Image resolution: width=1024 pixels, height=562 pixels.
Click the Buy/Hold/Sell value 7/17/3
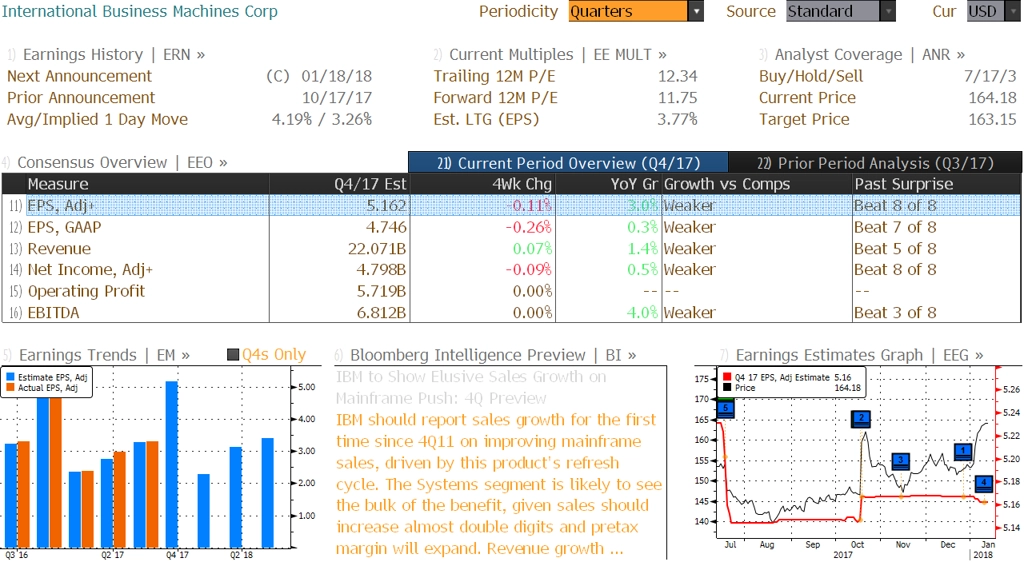pos(990,76)
